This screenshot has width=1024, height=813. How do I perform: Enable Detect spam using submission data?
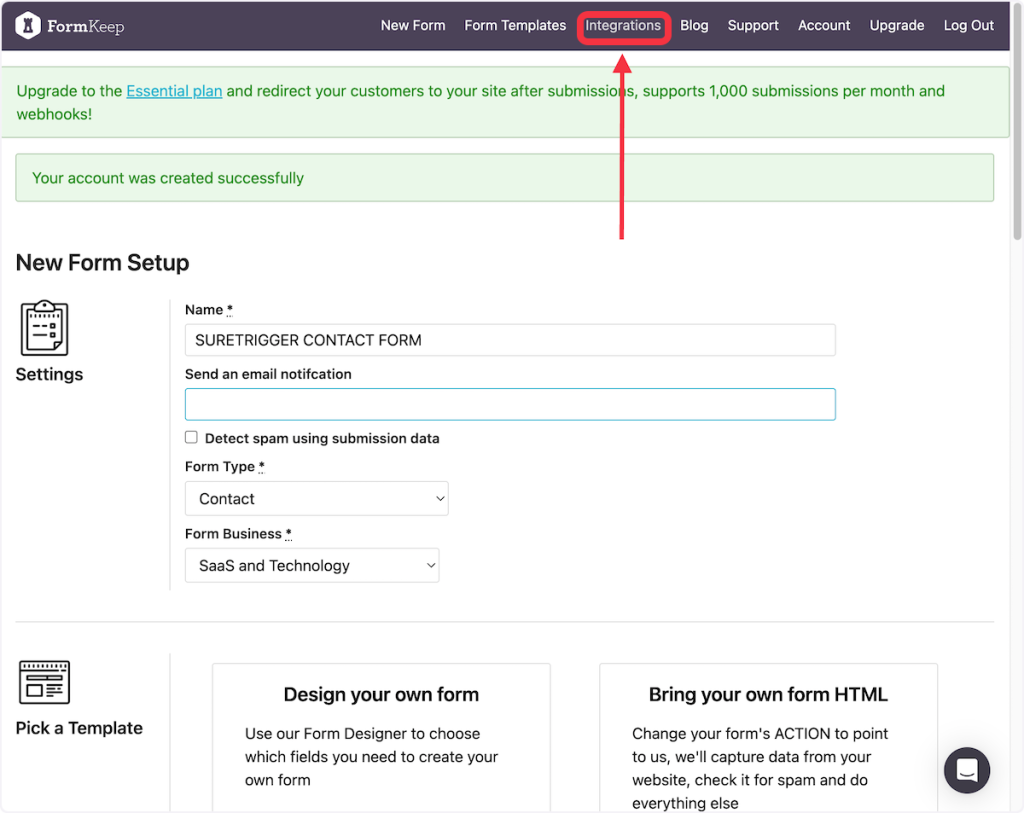(191, 438)
